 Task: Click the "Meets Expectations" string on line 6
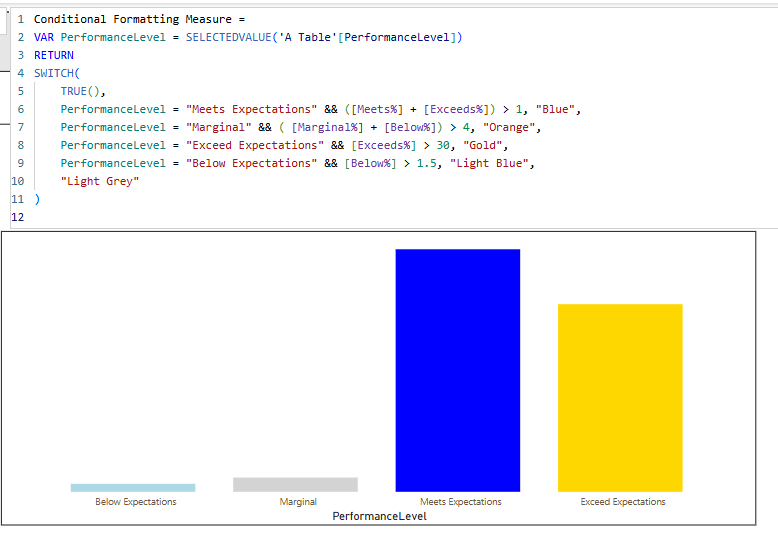(252, 109)
